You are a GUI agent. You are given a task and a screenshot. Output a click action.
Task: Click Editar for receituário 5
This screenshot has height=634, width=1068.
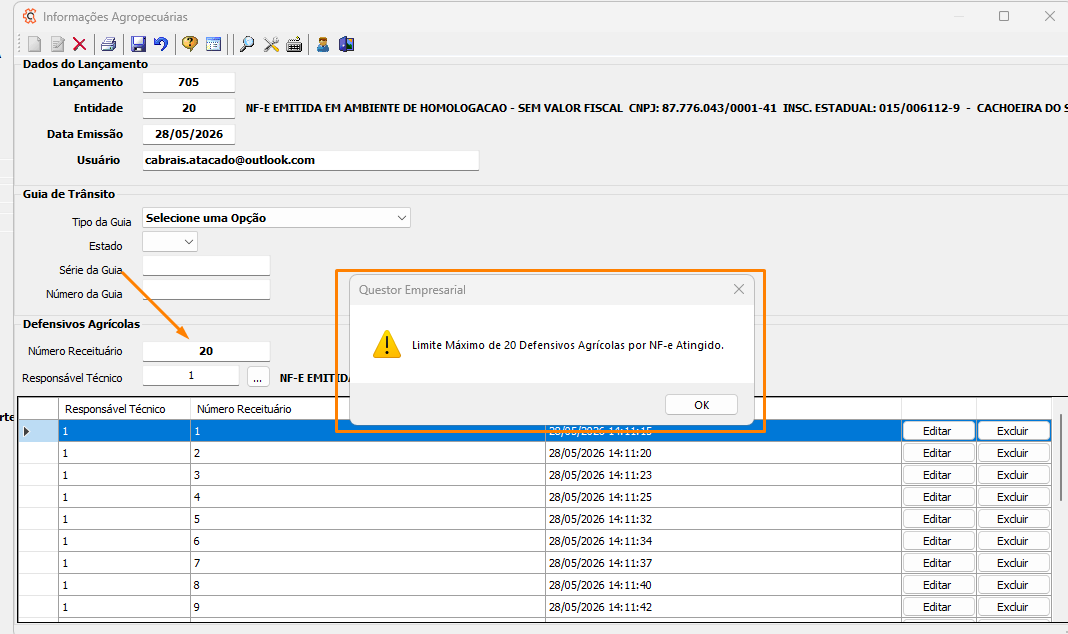938,519
